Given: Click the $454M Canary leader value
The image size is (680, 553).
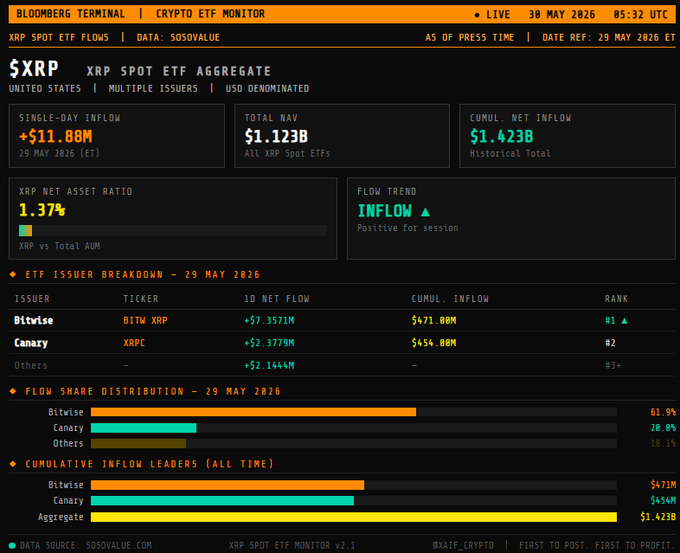Looking at the screenshot, I should 663,501.
